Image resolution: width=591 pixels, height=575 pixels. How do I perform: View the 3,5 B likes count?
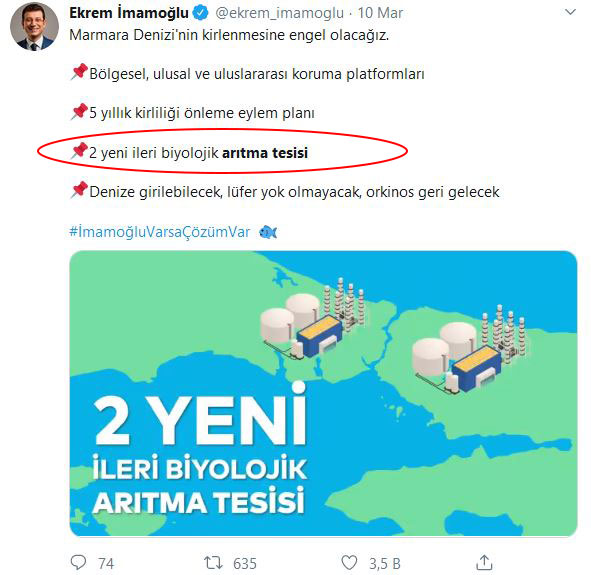pyautogui.click(x=384, y=564)
